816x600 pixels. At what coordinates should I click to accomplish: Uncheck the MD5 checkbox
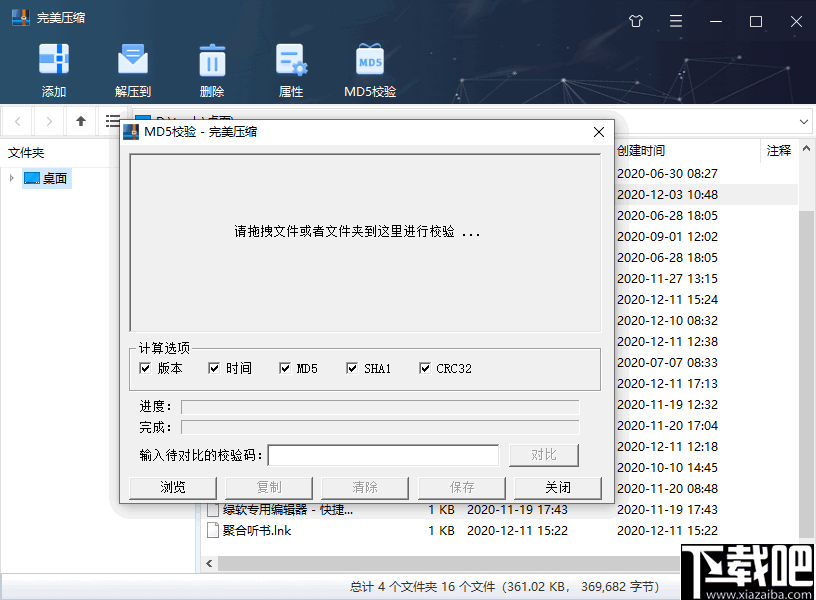(x=285, y=368)
